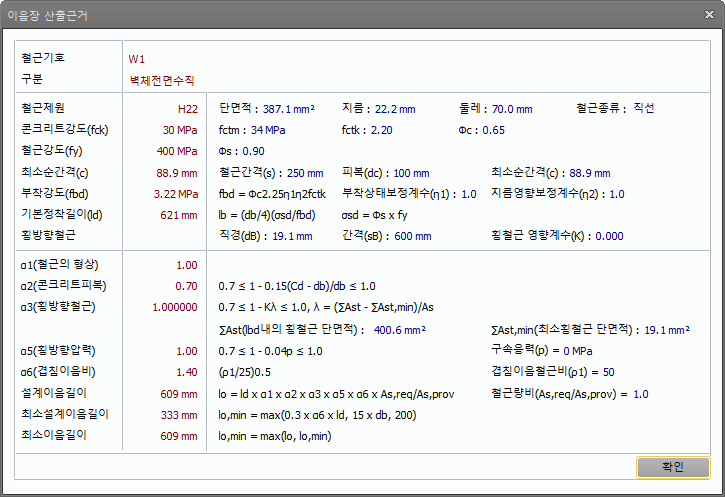Click the 횡방향철근 row label

point(48,235)
